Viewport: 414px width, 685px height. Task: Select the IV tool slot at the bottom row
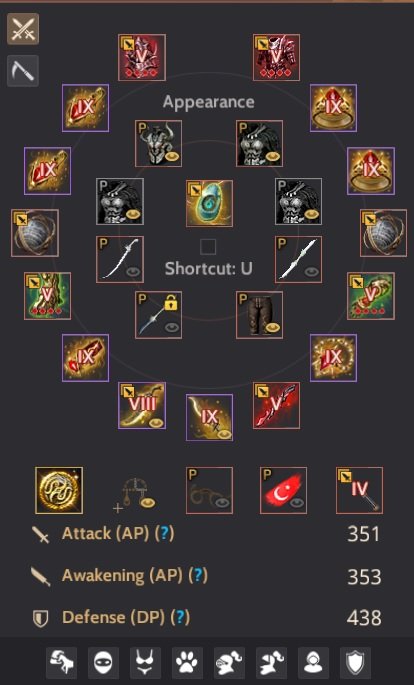tap(359, 490)
